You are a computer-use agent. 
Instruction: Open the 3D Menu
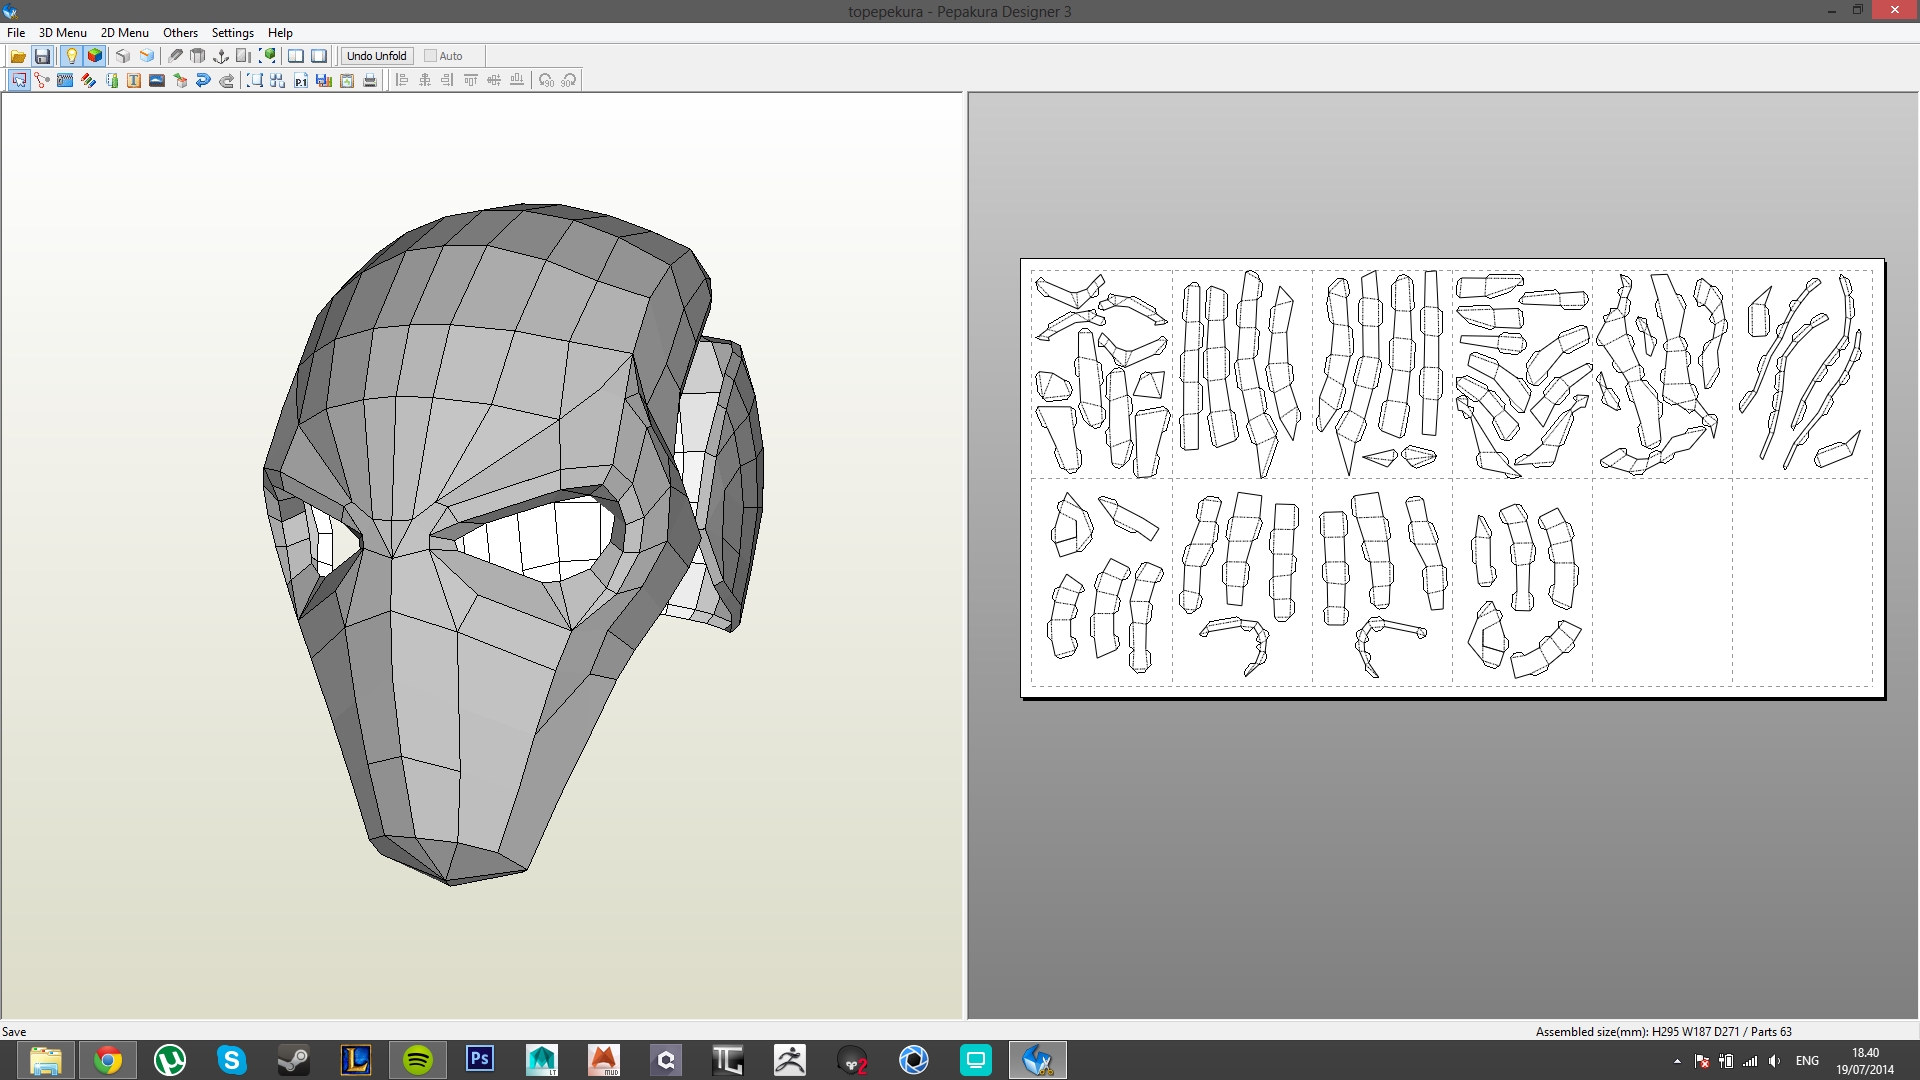[63, 32]
